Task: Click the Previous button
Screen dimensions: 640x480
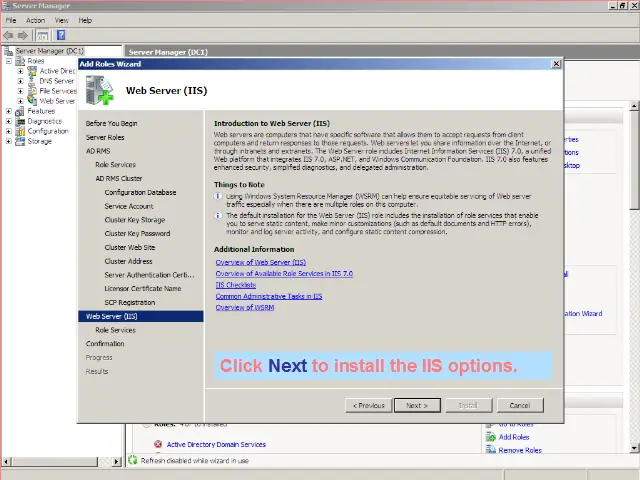Action: [x=369, y=405]
